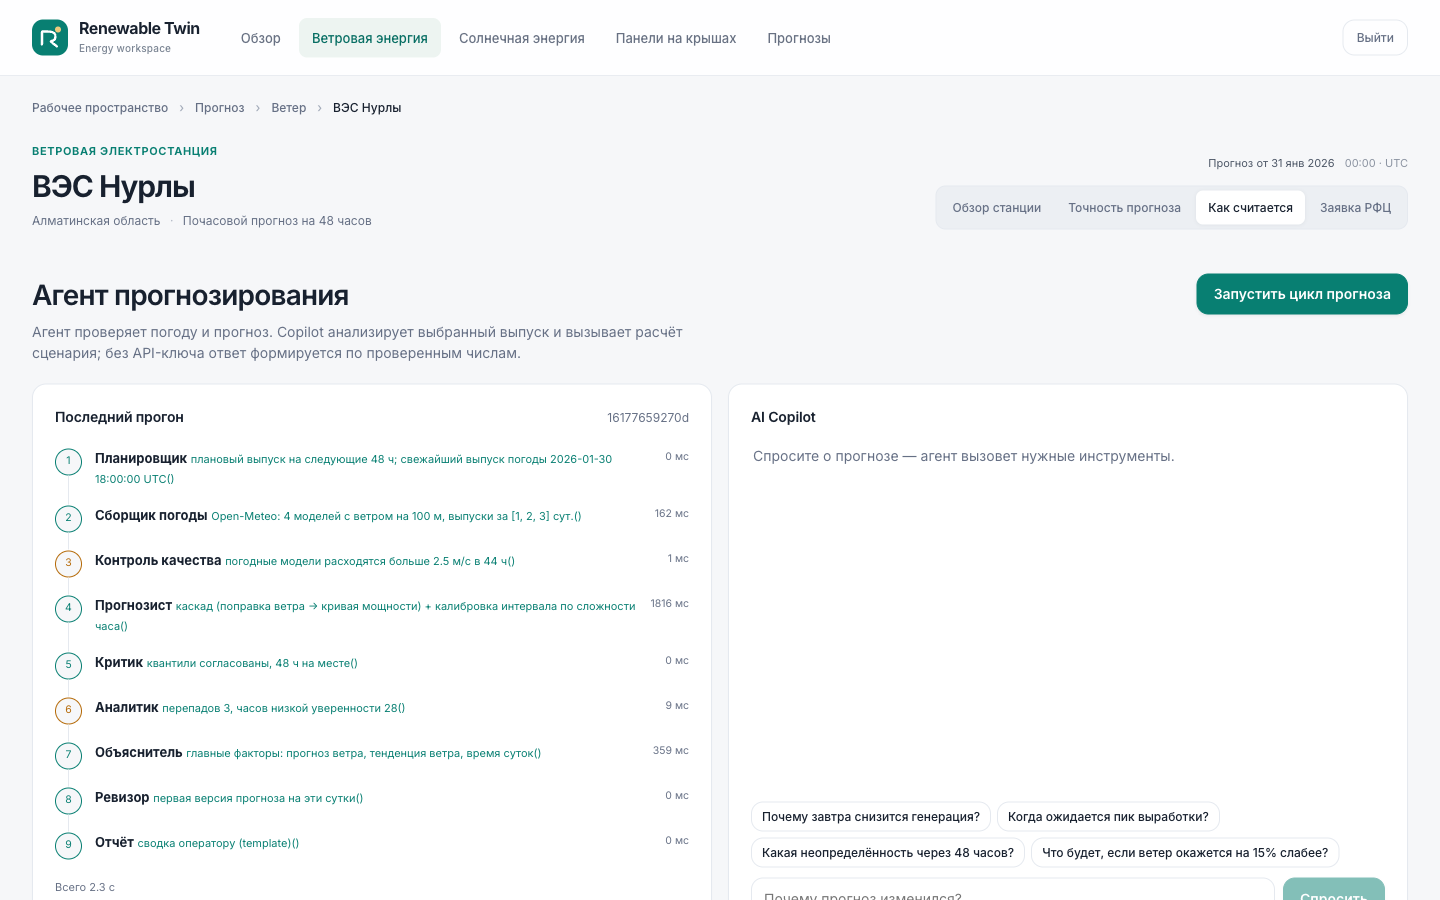Click the Спросить button
This screenshot has height=900, width=1440.
tap(1334, 889)
